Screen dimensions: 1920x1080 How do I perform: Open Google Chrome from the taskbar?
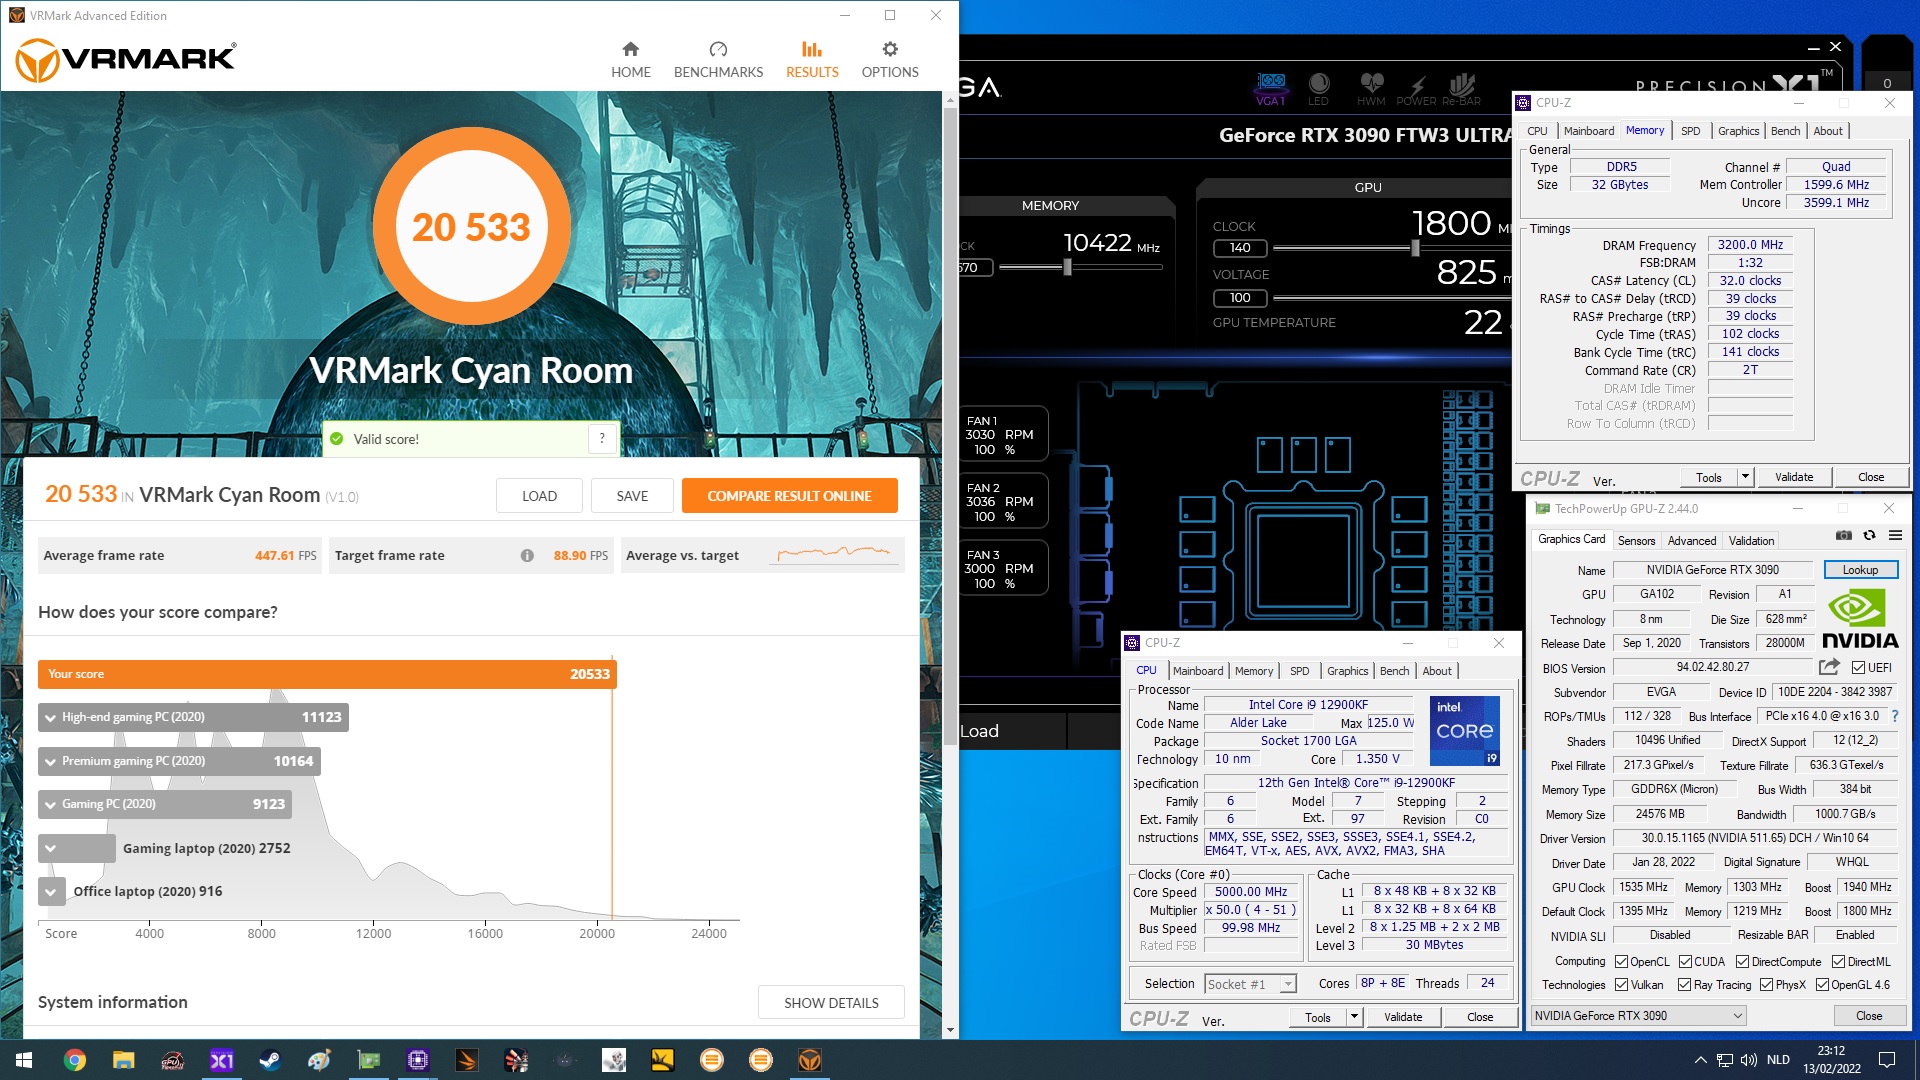75,1060
